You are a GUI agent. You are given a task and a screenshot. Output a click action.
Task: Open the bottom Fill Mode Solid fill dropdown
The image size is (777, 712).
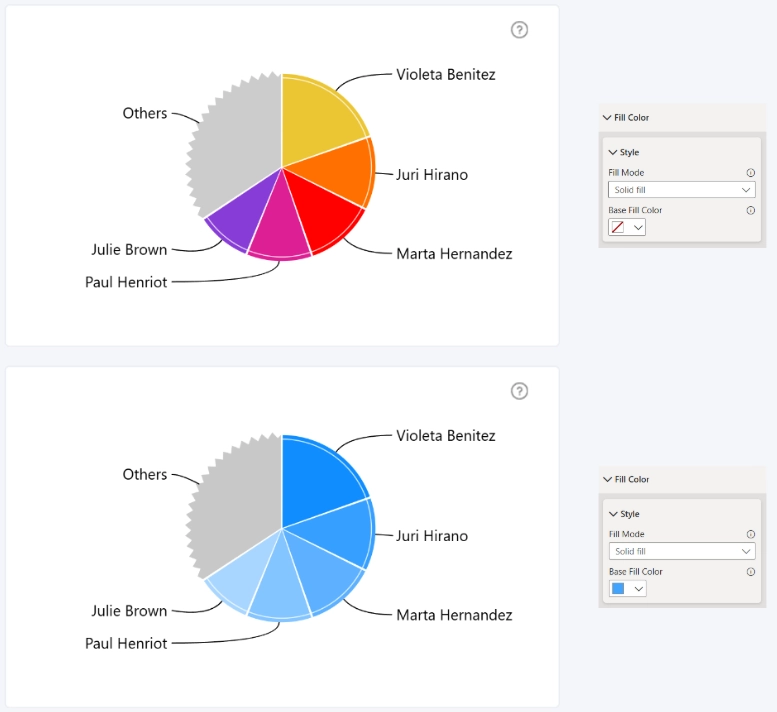[x=682, y=551]
